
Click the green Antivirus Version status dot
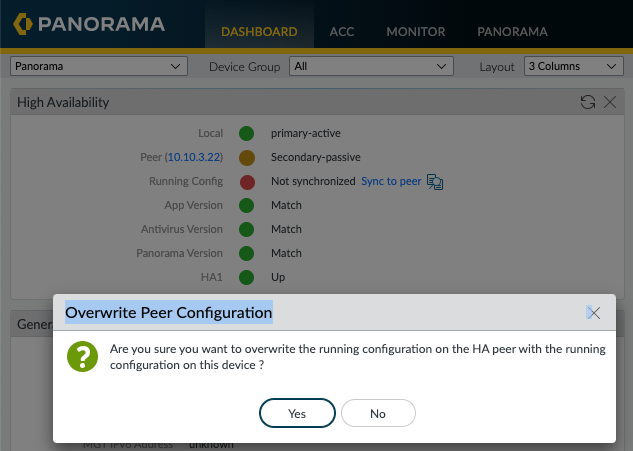[246, 229]
